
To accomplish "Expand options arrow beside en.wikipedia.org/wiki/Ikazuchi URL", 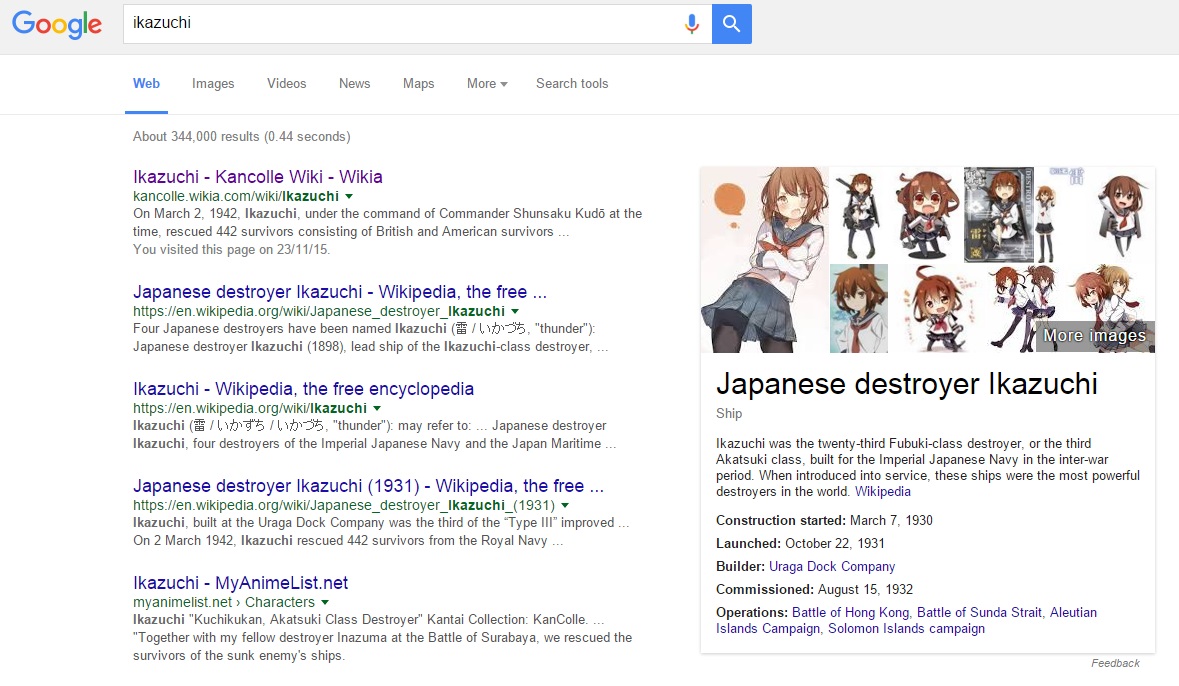I will click(x=377, y=408).
